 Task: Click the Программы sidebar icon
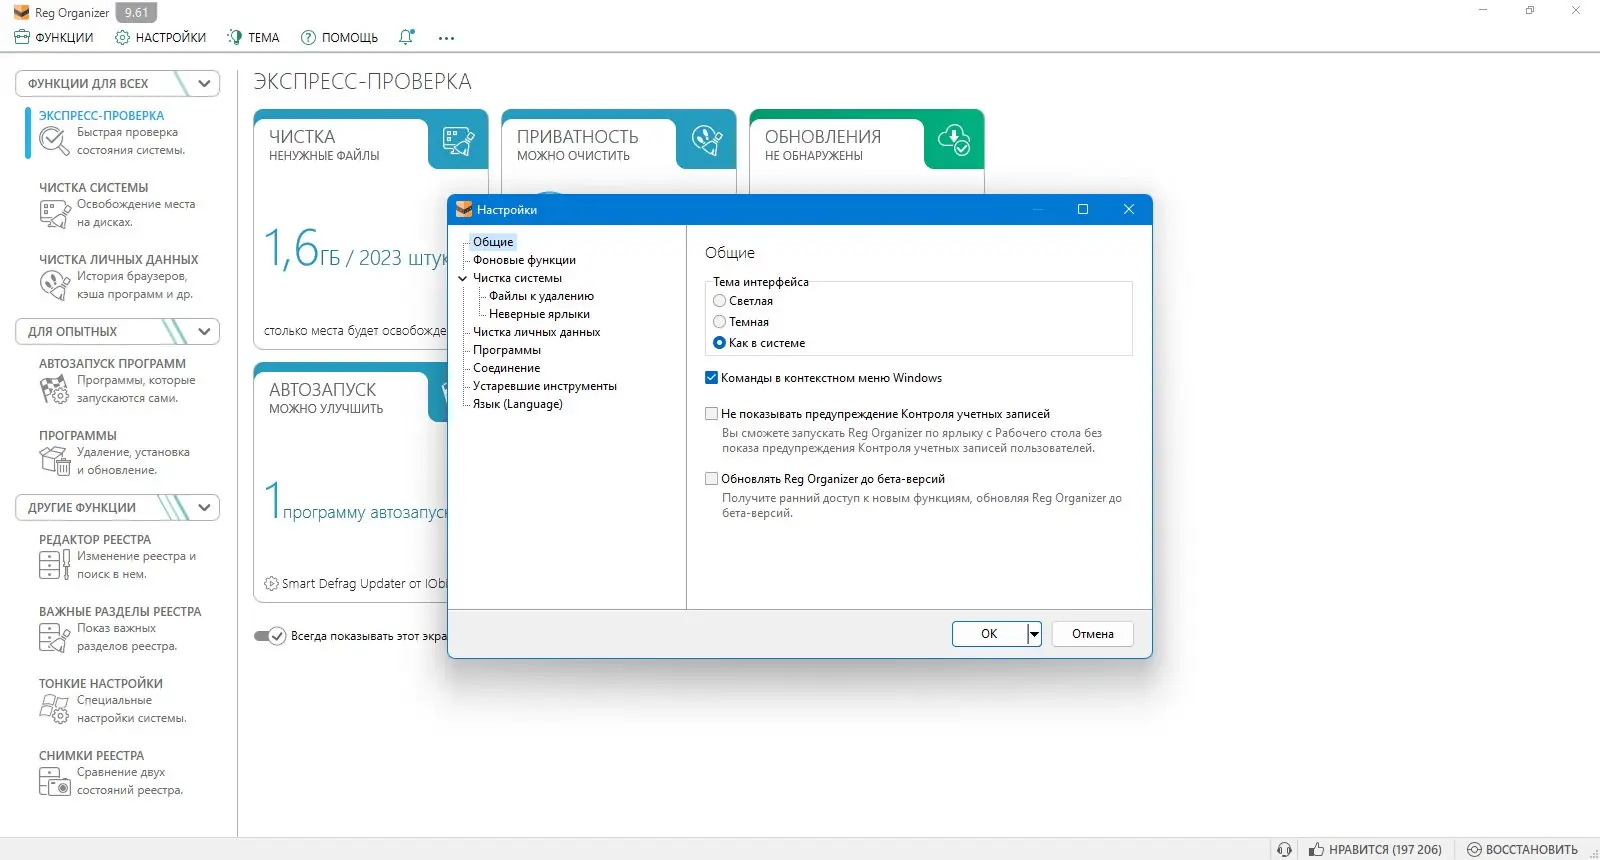click(x=54, y=461)
